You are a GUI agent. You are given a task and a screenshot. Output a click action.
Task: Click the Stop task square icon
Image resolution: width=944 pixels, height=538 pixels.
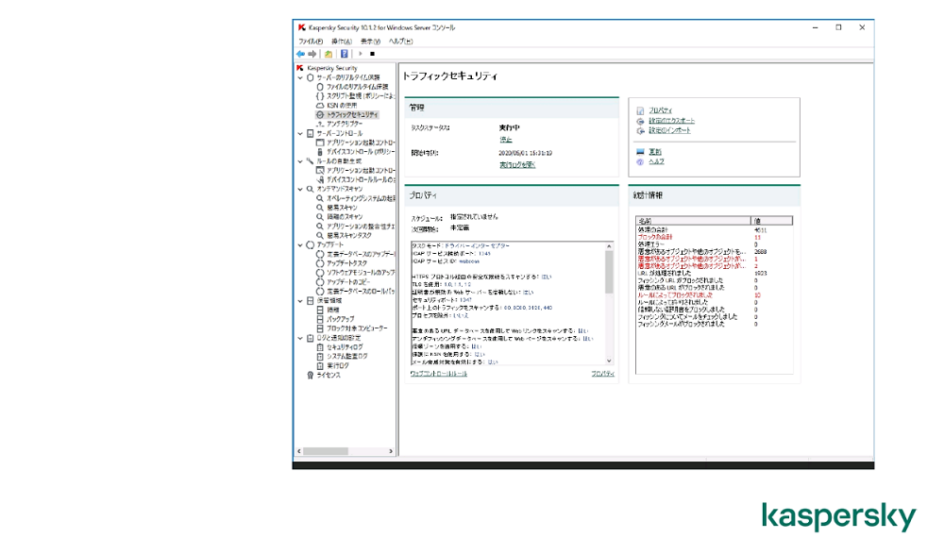click(372, 54)
